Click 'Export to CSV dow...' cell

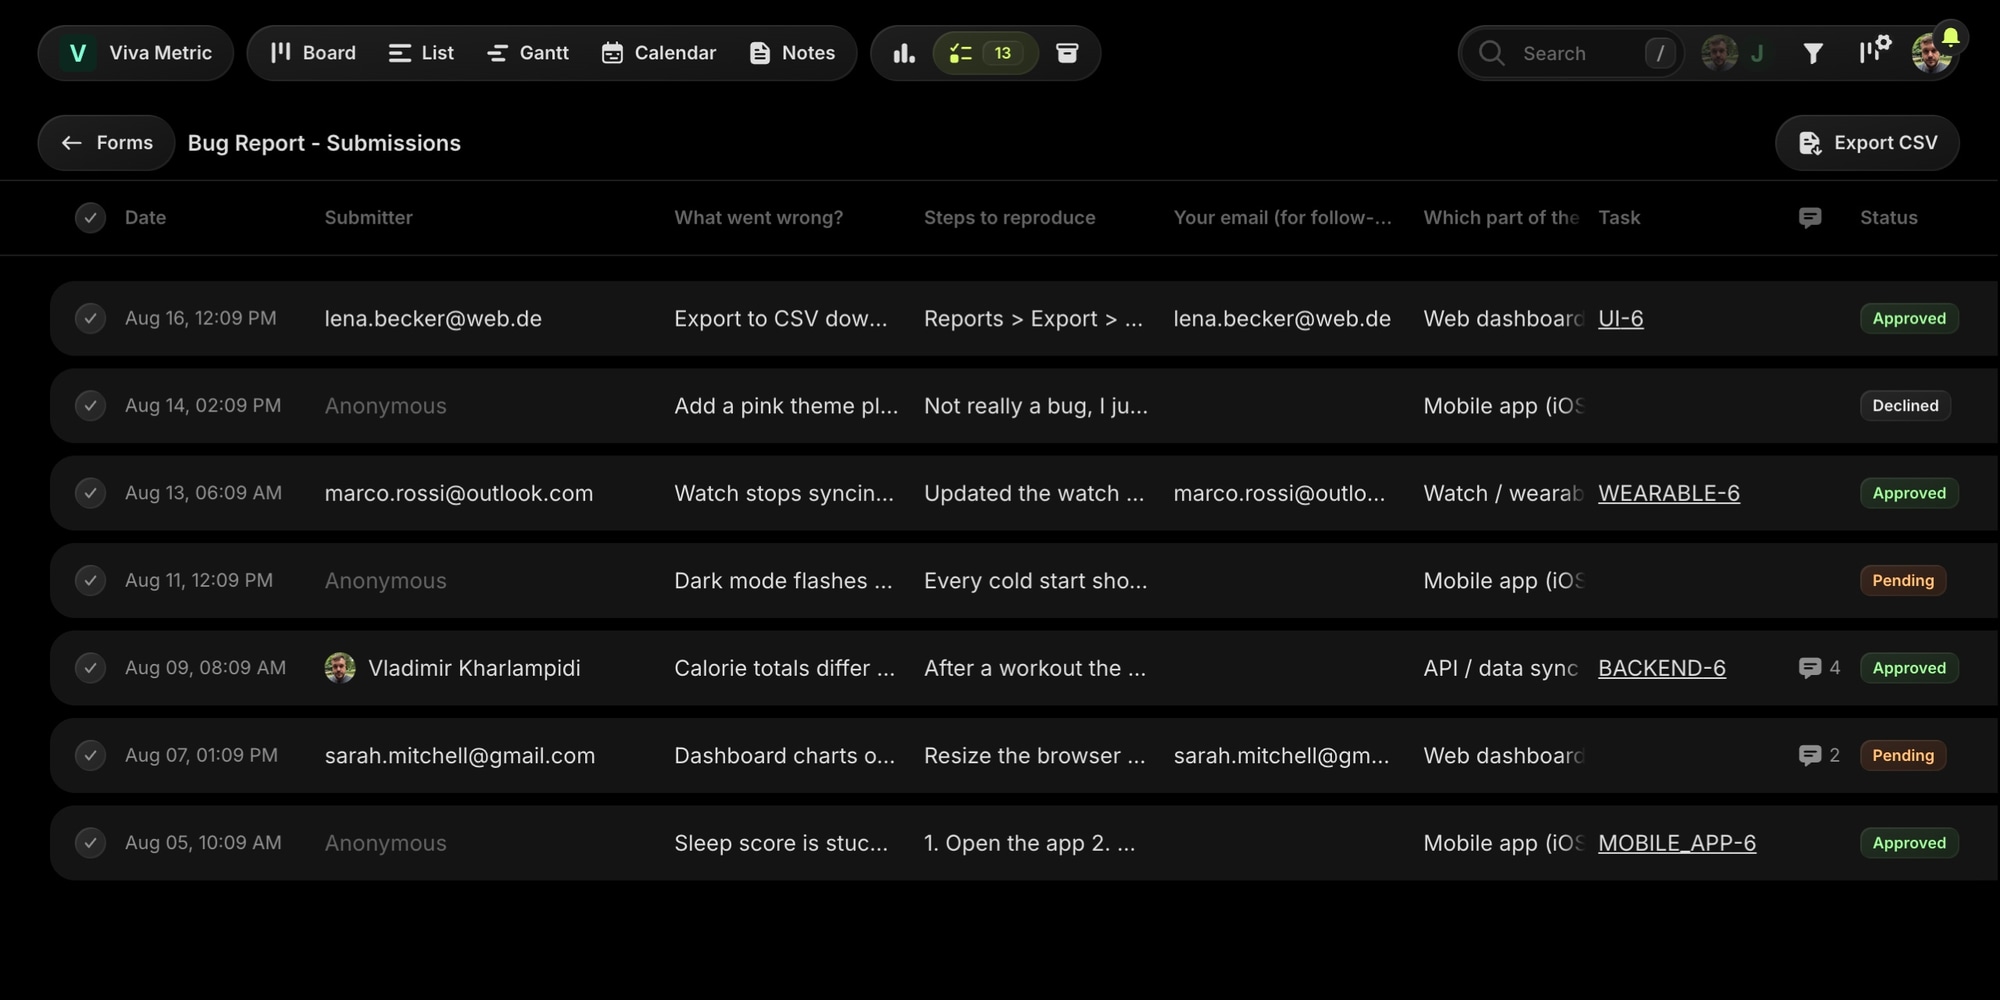781,318
